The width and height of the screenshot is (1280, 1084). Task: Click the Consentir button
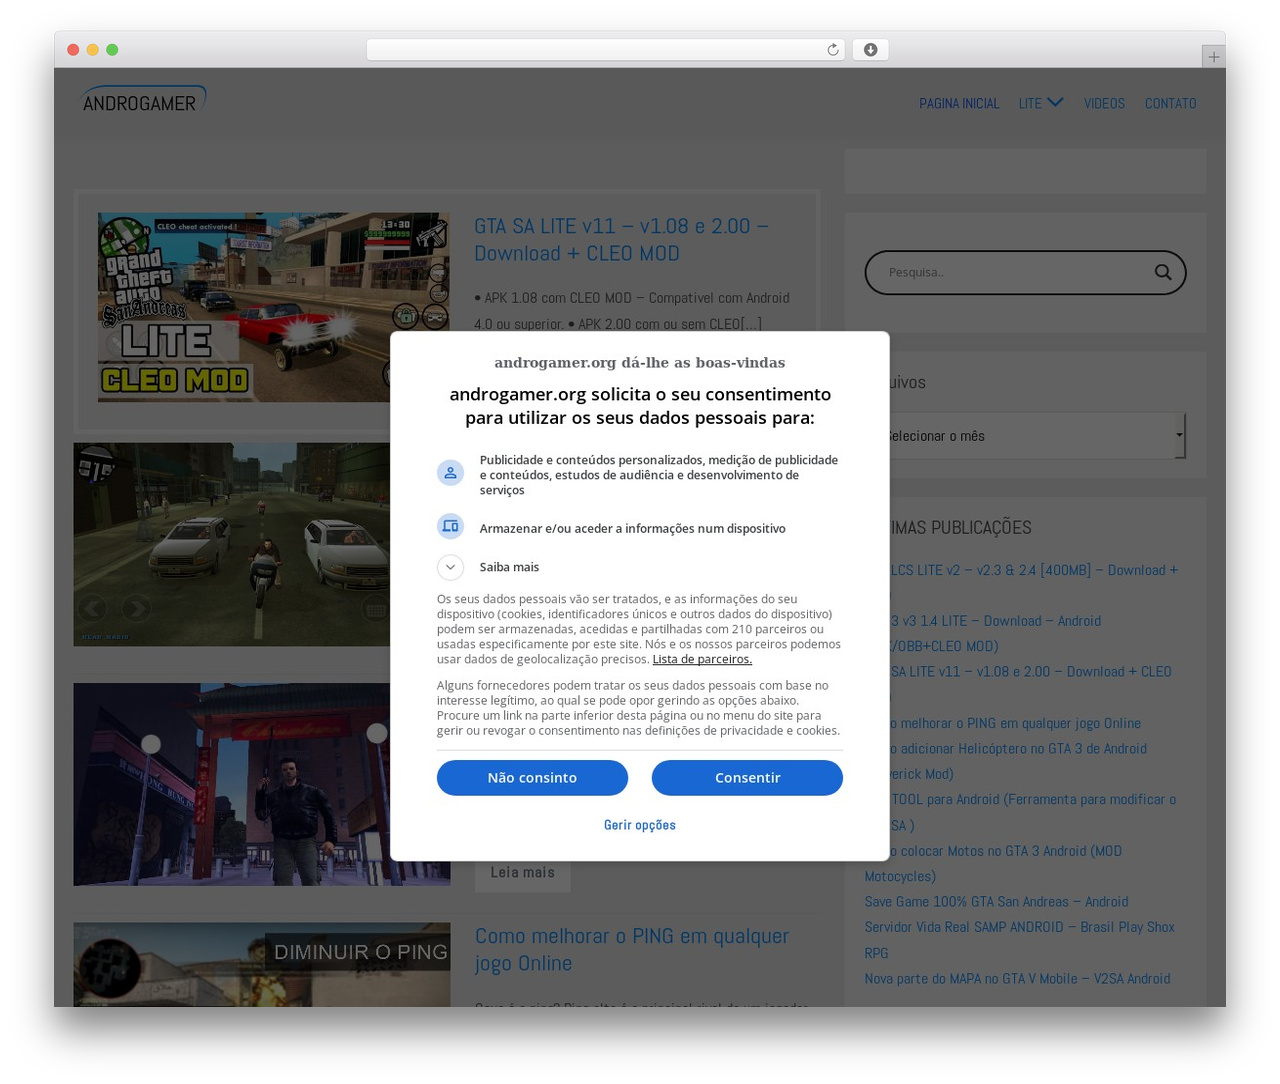747,778
